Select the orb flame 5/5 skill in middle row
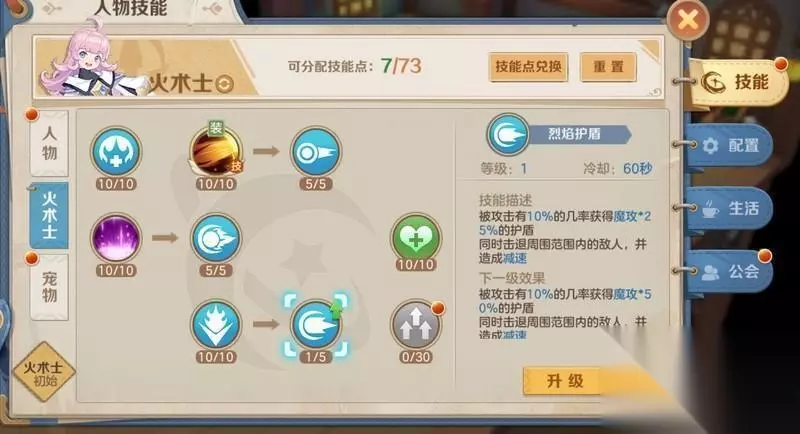This screenshot has height=434, width=800. click(216, 238)
